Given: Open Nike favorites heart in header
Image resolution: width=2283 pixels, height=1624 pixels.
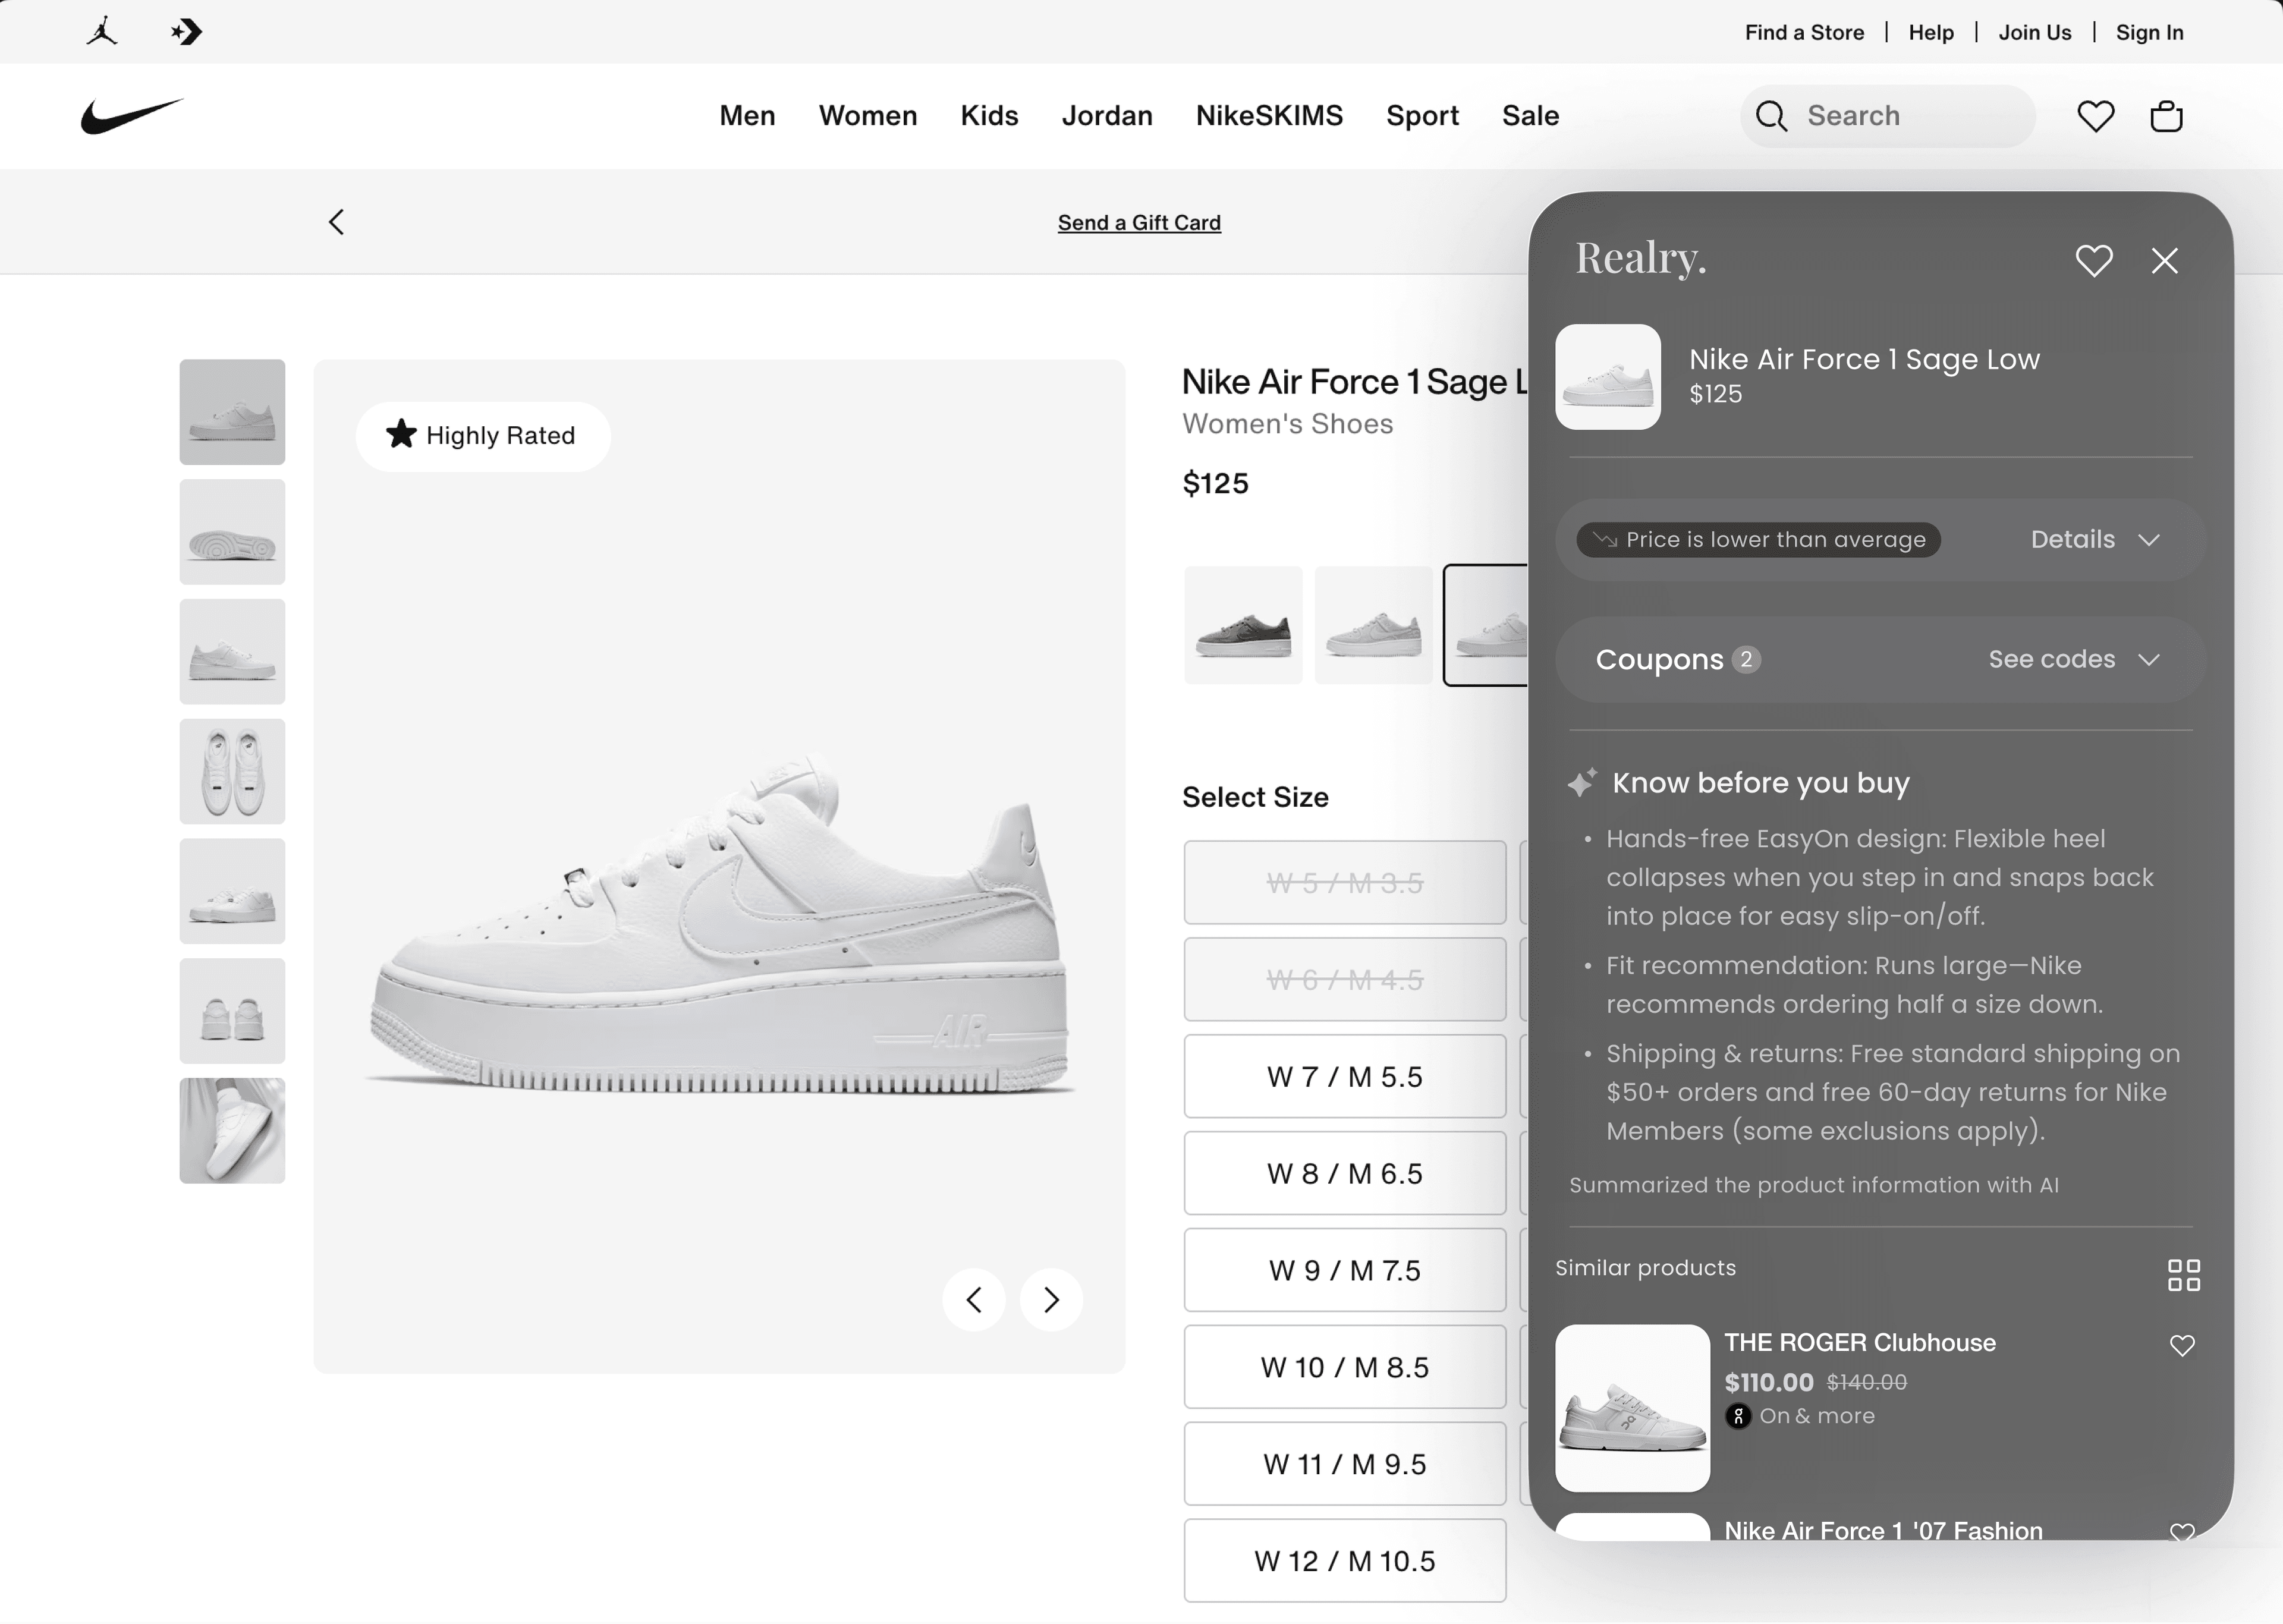Looking at the screenshot, I should click(2095, 116).
